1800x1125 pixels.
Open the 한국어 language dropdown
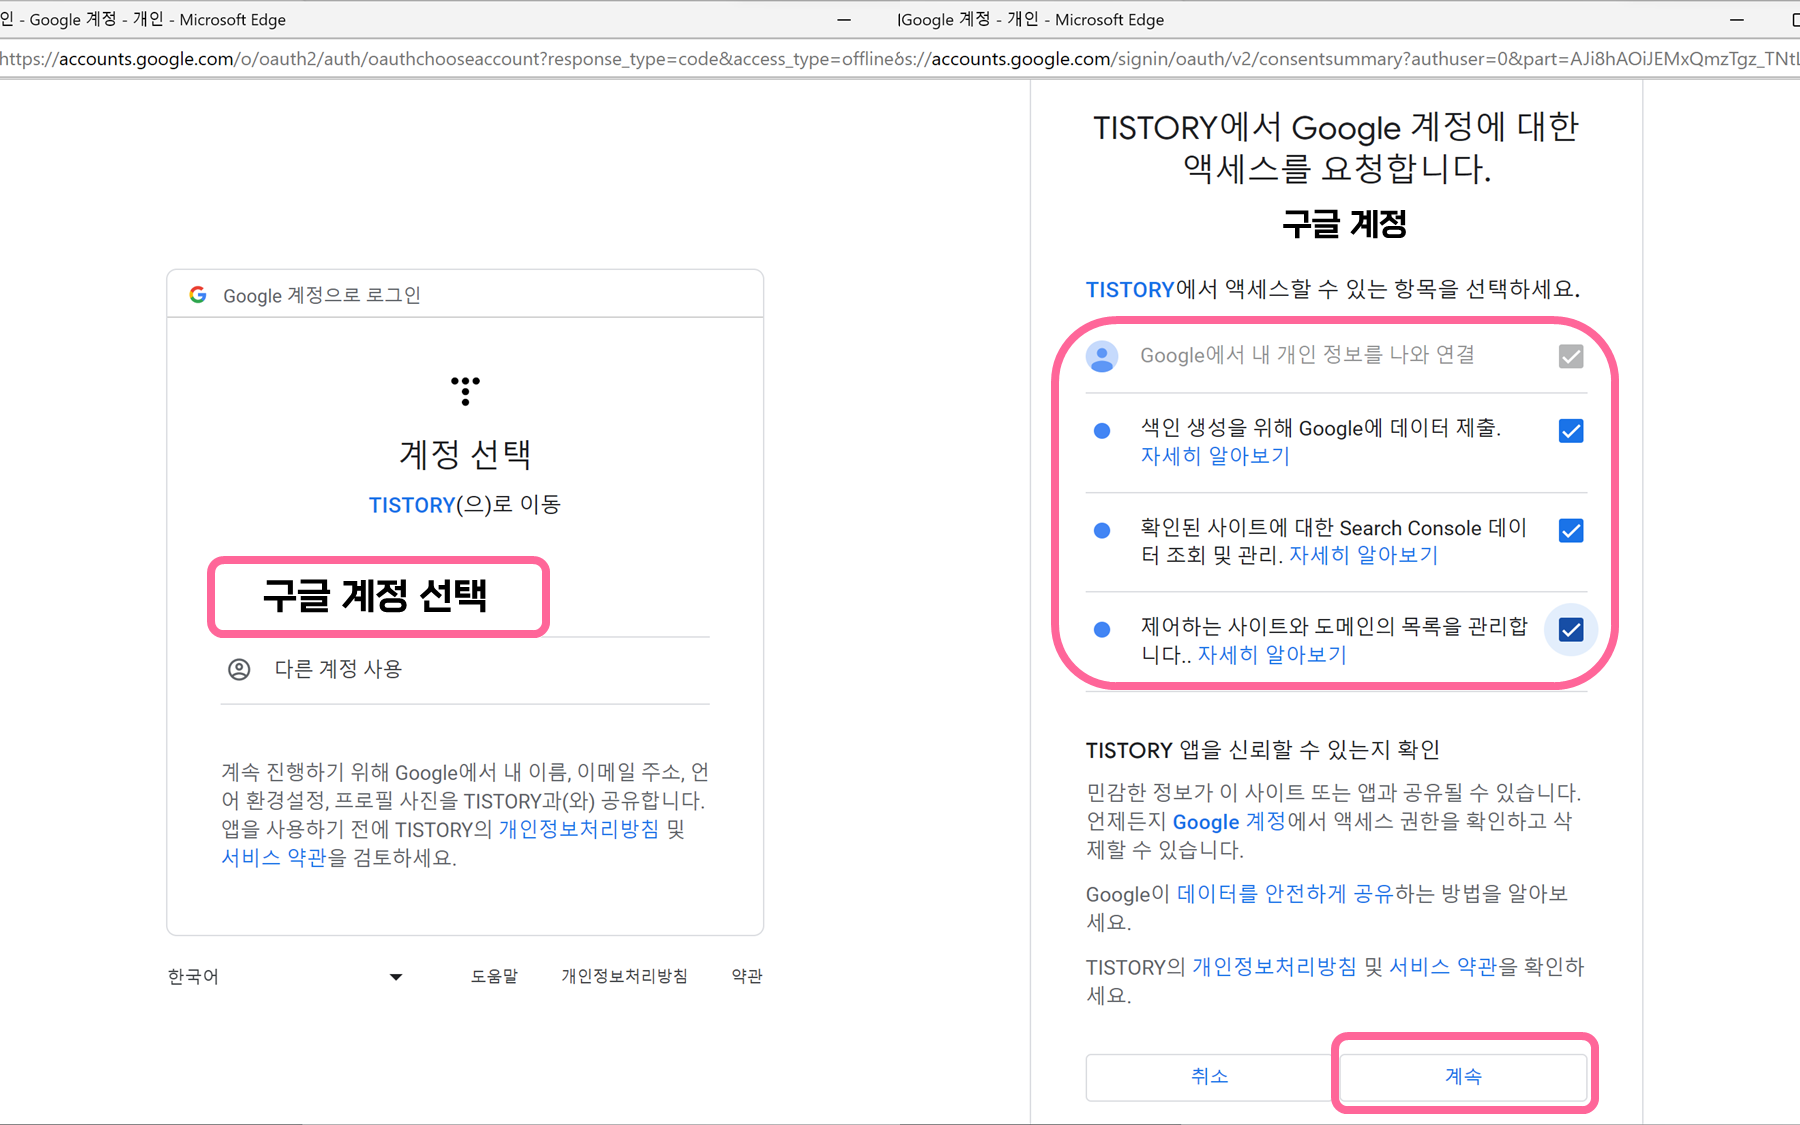285,976
